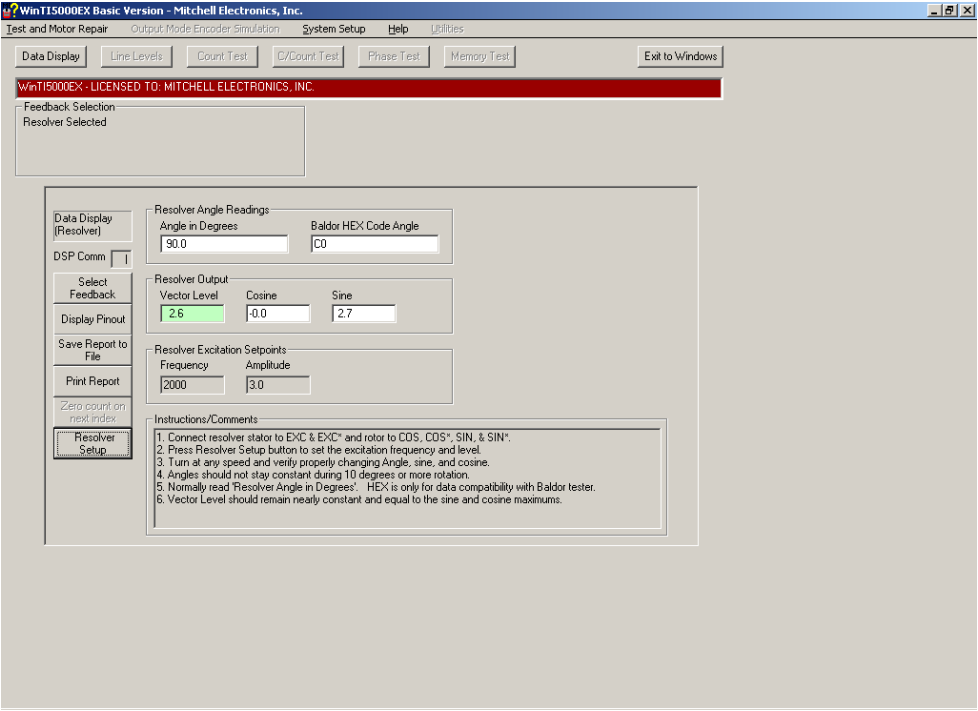
Task: Click the WinTI5000EX title bar app icon
Action: pos(10,10)
